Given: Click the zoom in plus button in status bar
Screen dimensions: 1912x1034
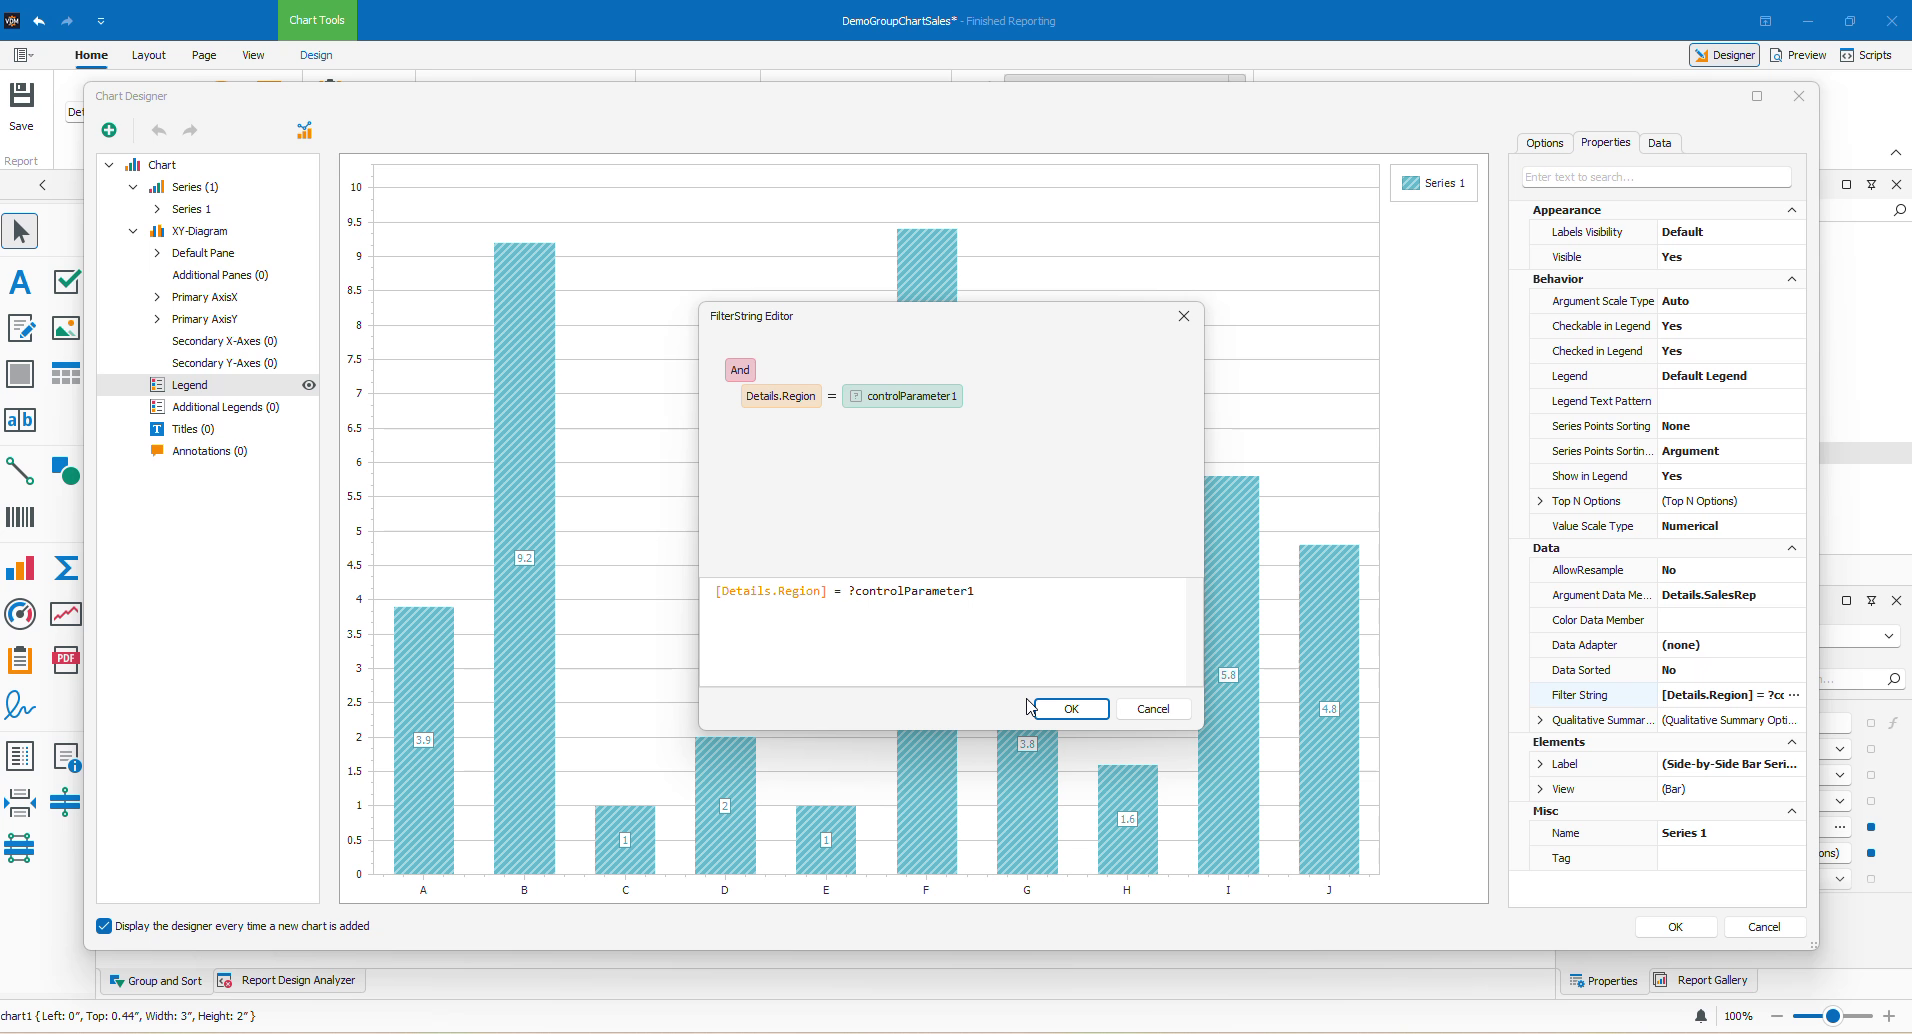Looking at the screenshot, I should point(1889,1016).
